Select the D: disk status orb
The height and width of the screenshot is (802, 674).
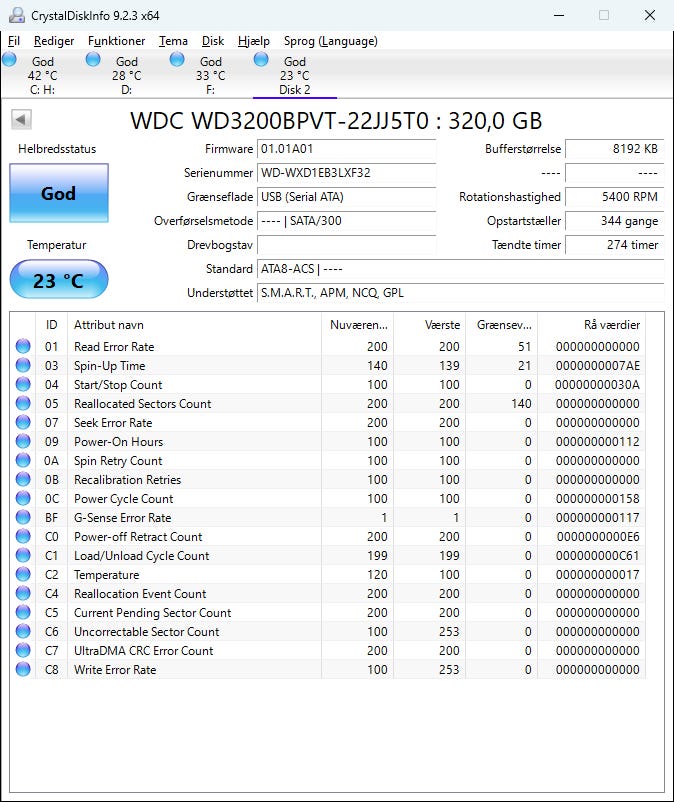coord(93,59)
